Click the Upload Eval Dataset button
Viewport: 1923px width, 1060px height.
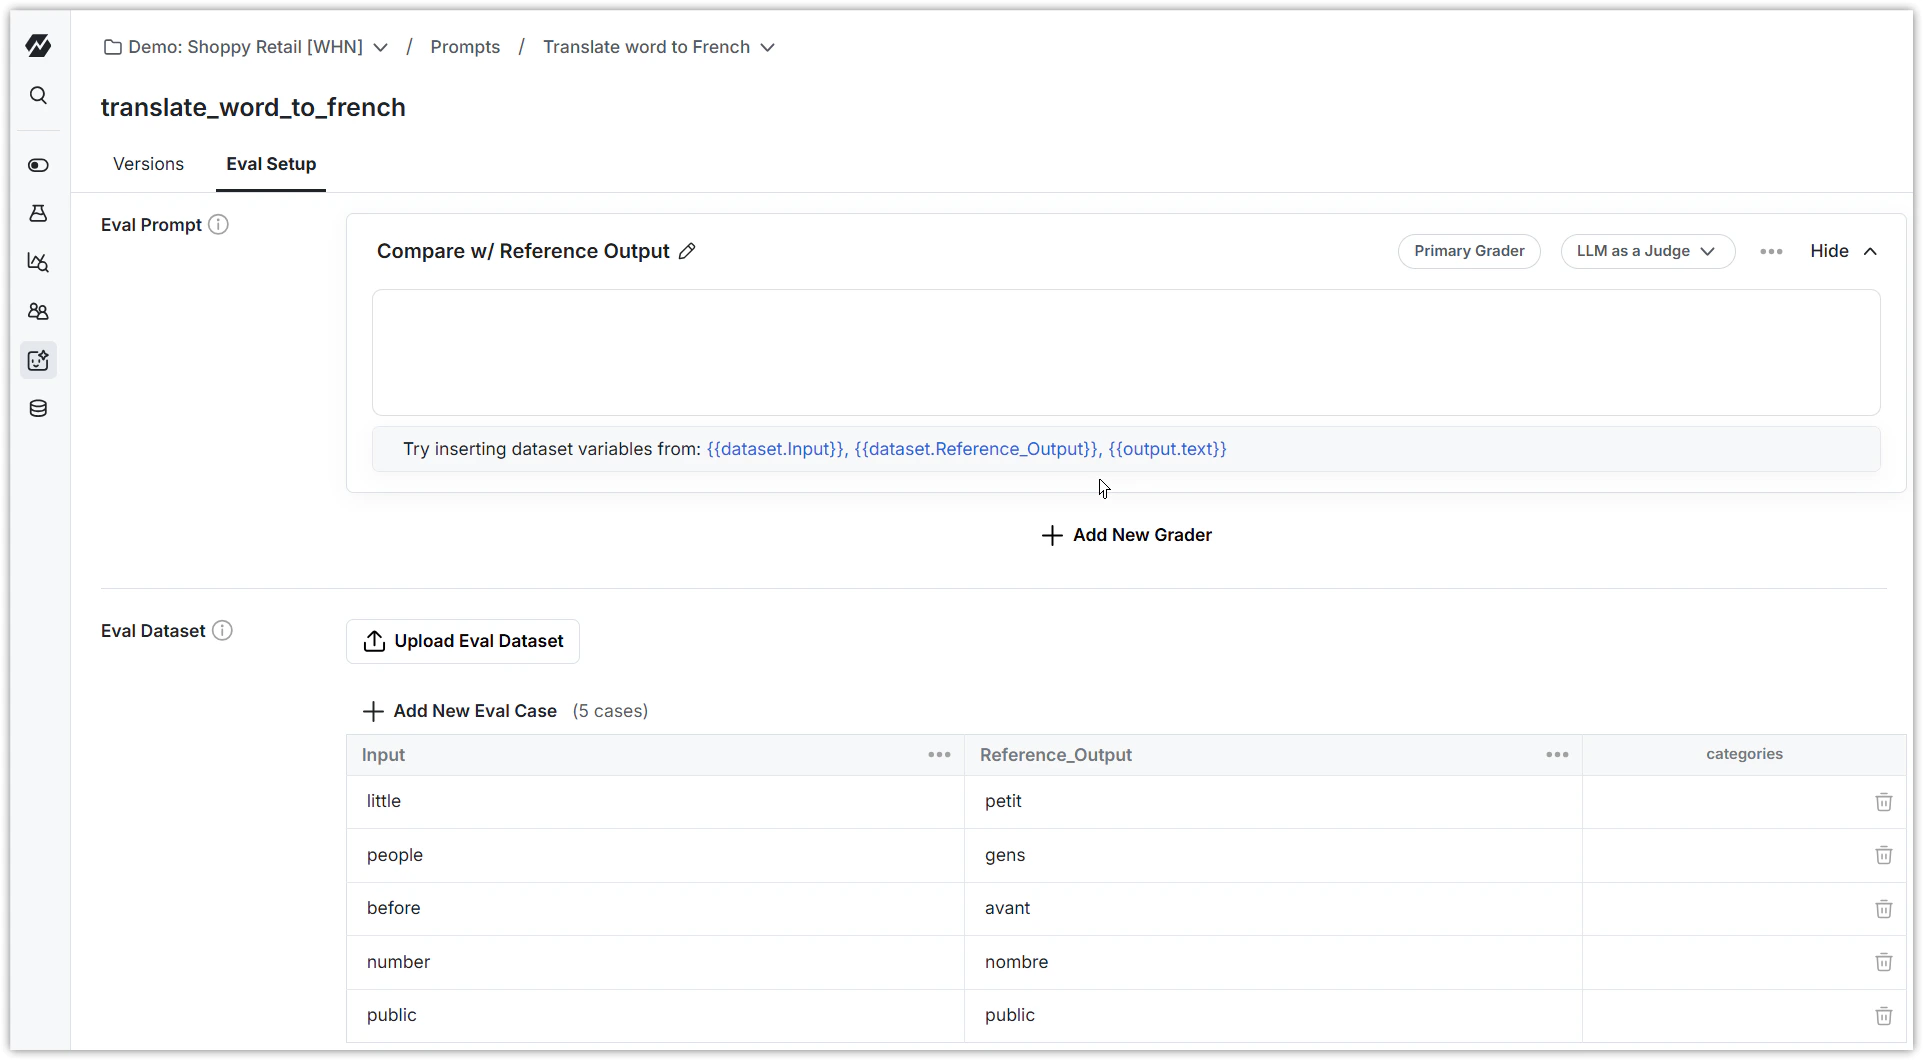pos(462,641)
